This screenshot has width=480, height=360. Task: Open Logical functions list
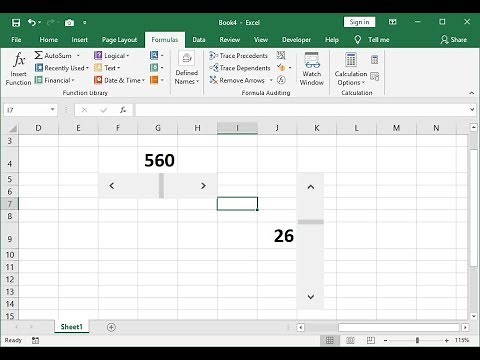[x=112, y=56]
